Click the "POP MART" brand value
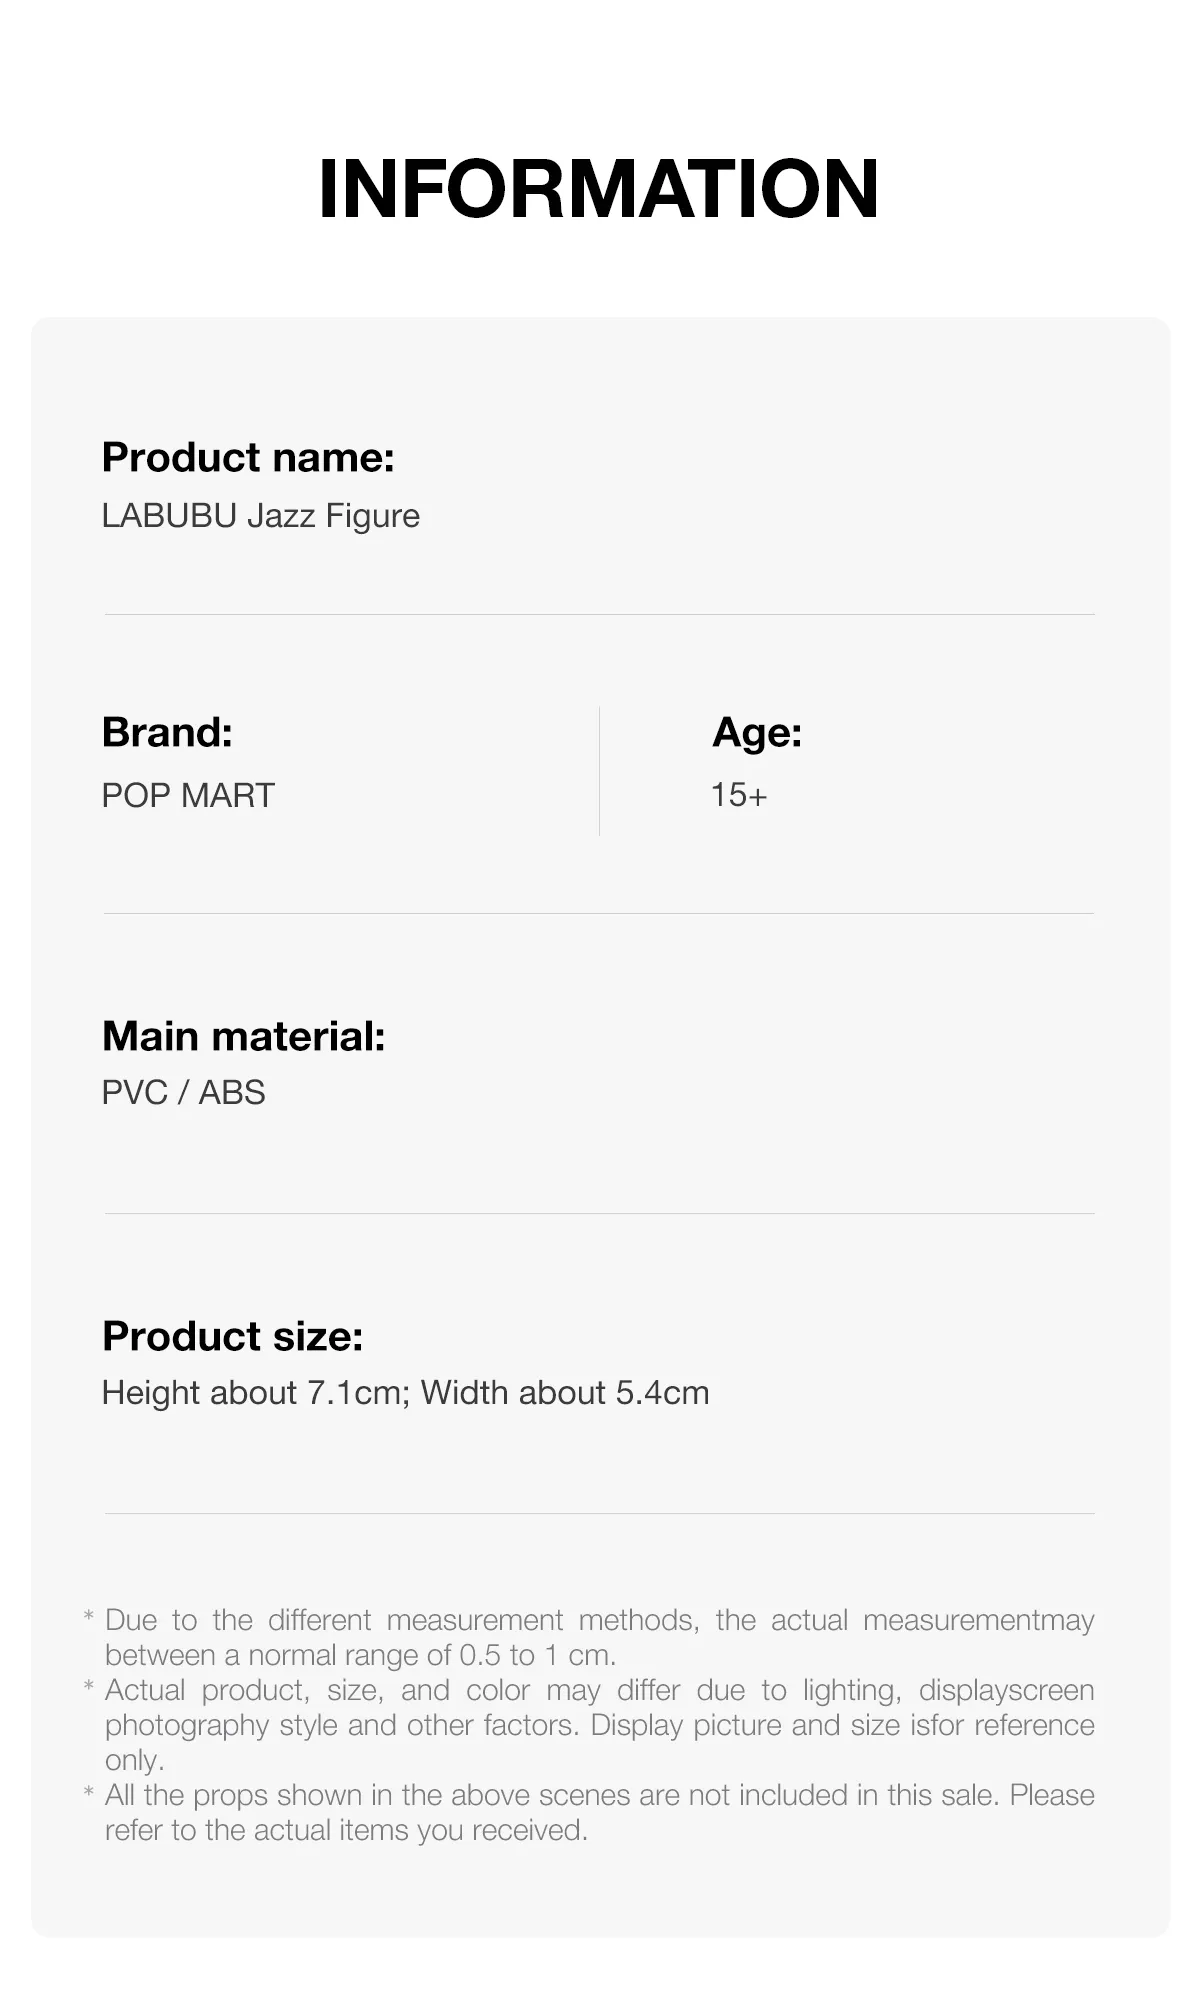Image resolution: width=1200 pixels, height=1996 pixels. click(188, 795)
